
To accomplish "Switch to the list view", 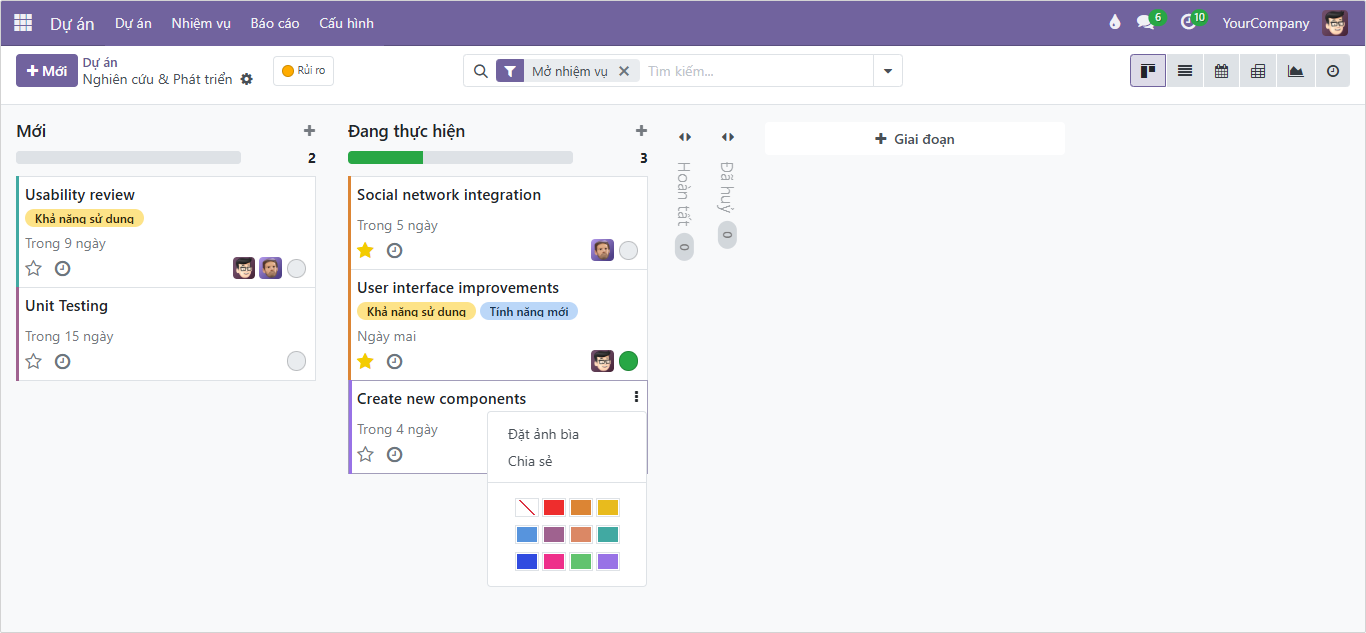I will coord(1185,71).
